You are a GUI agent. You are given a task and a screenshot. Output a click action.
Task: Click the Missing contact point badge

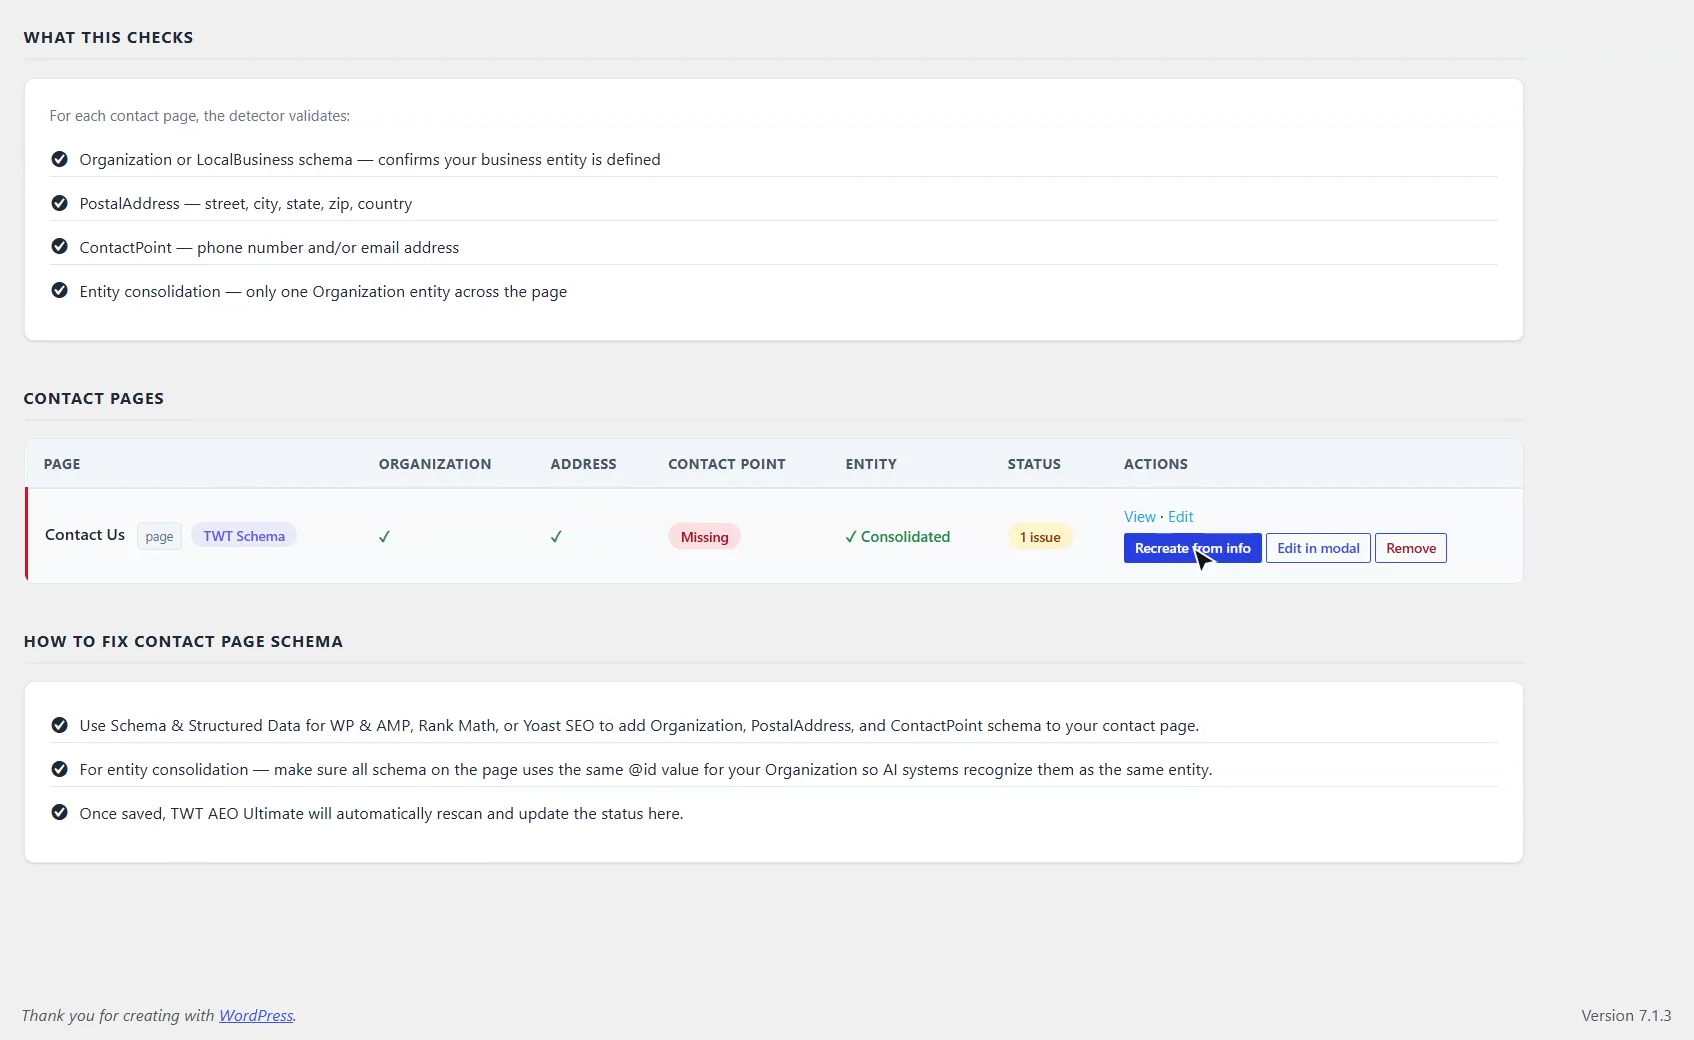coord(704,537)
